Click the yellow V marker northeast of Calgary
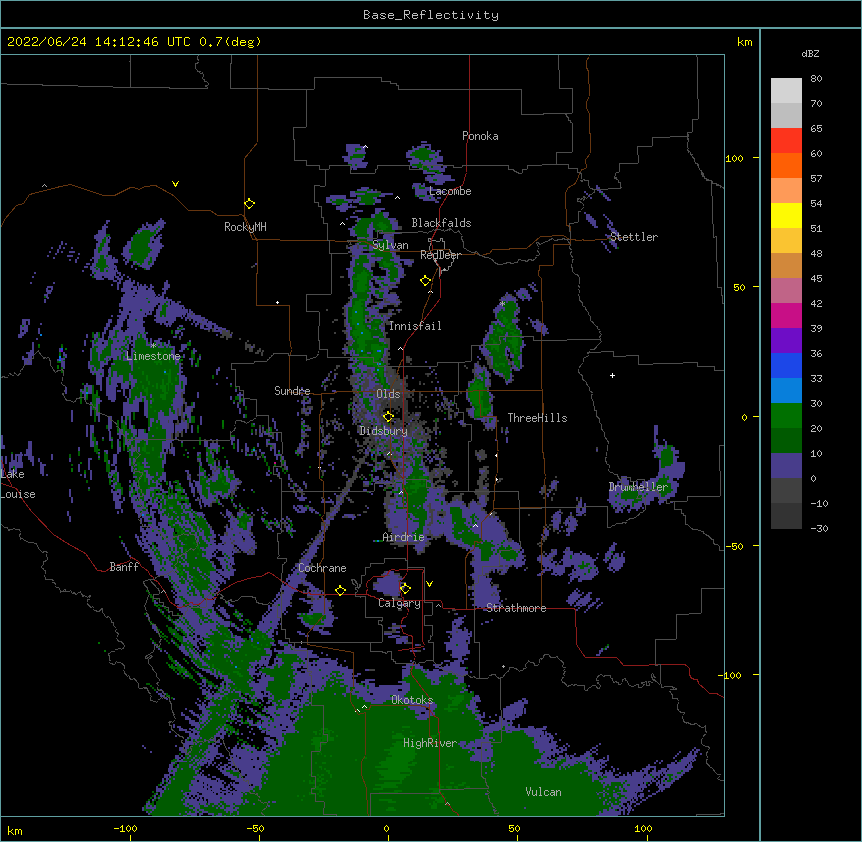Screen dimensions: 862x842 pos(429,584)
